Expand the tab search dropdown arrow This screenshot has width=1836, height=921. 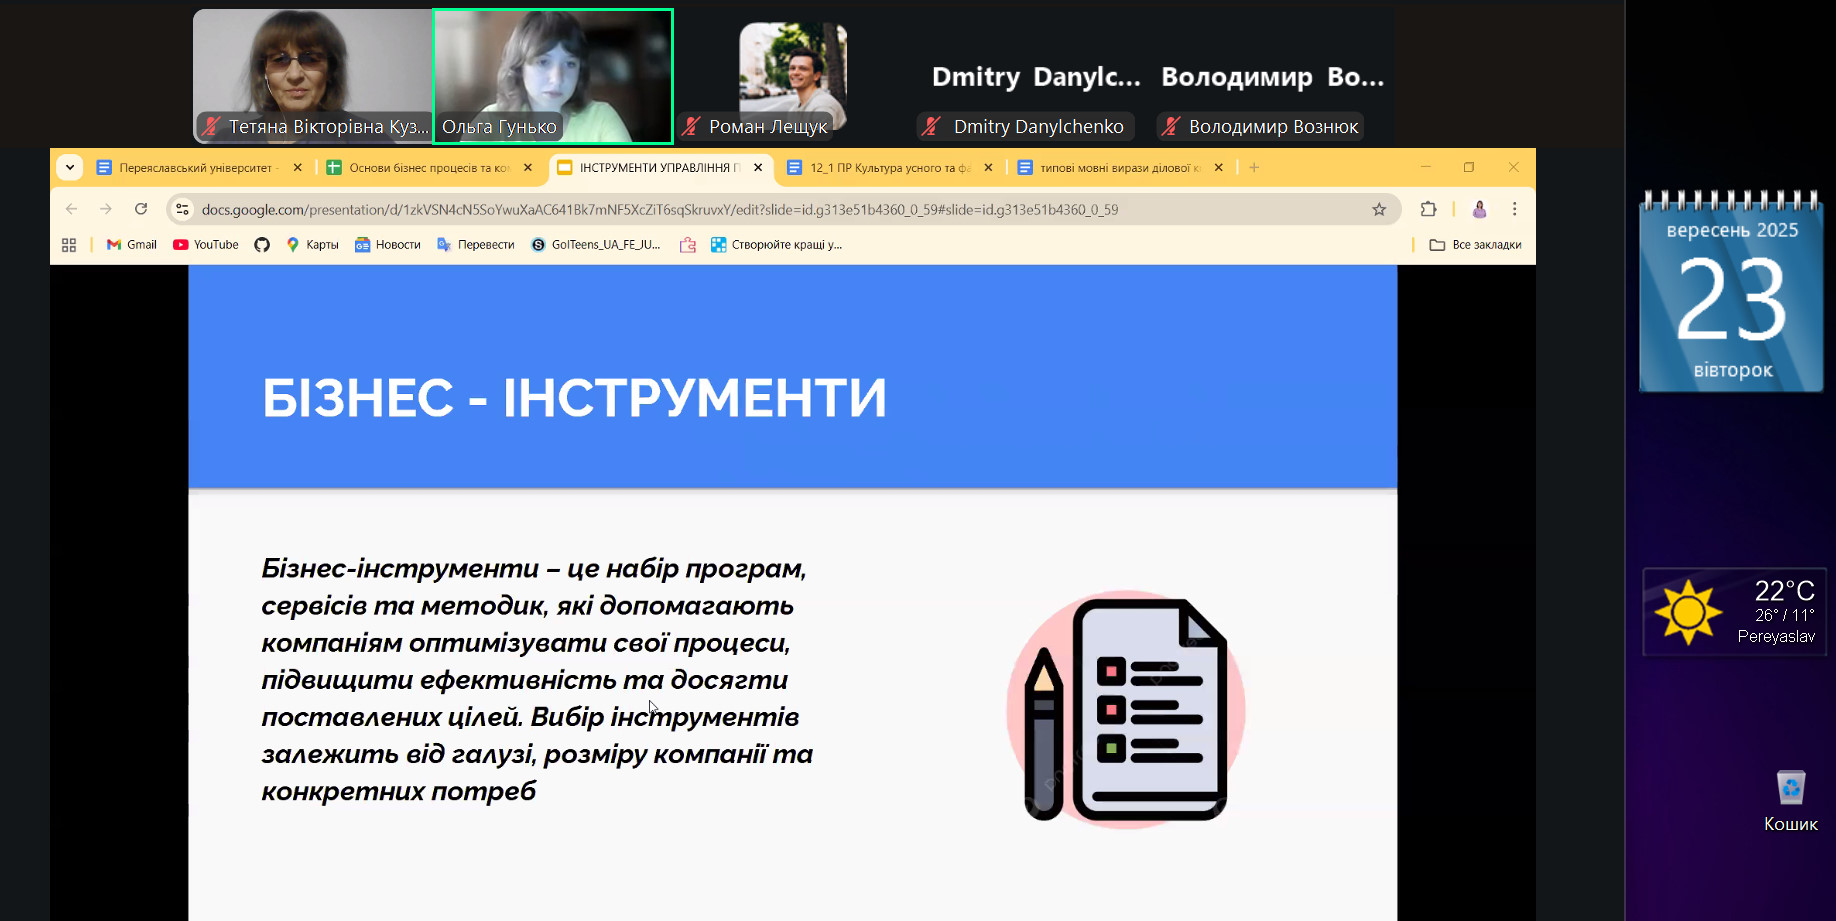pyautogui.click(x=70, y=167)
